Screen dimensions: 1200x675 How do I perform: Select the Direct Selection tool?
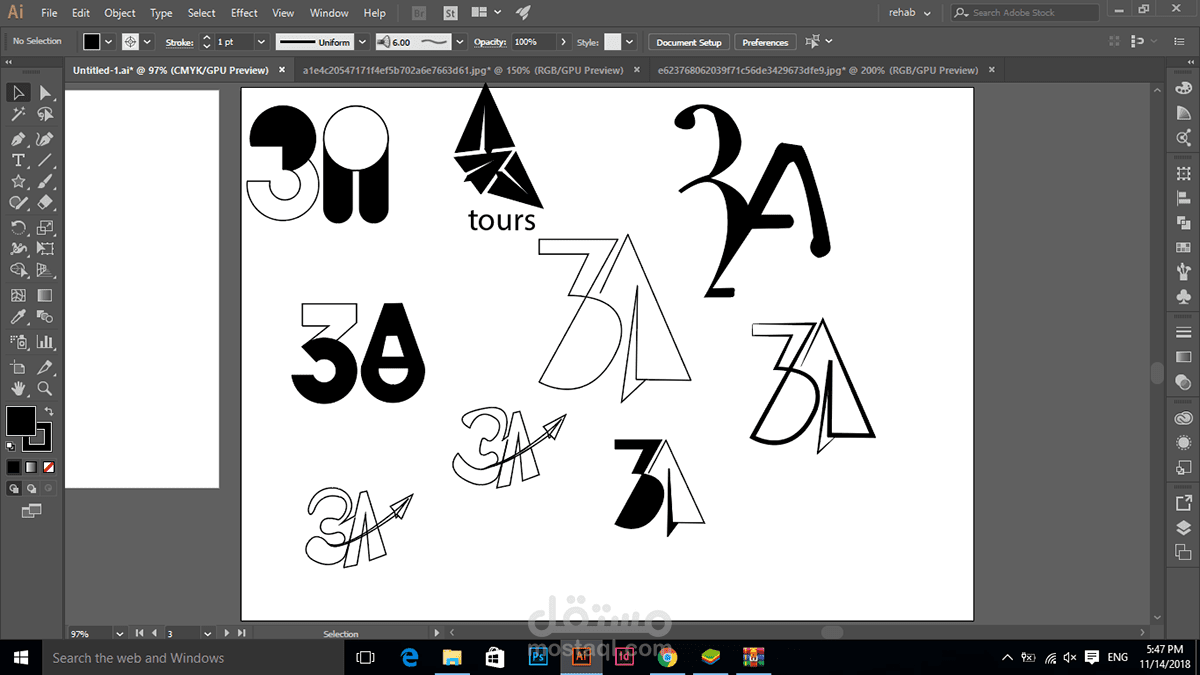click(45, 93)
